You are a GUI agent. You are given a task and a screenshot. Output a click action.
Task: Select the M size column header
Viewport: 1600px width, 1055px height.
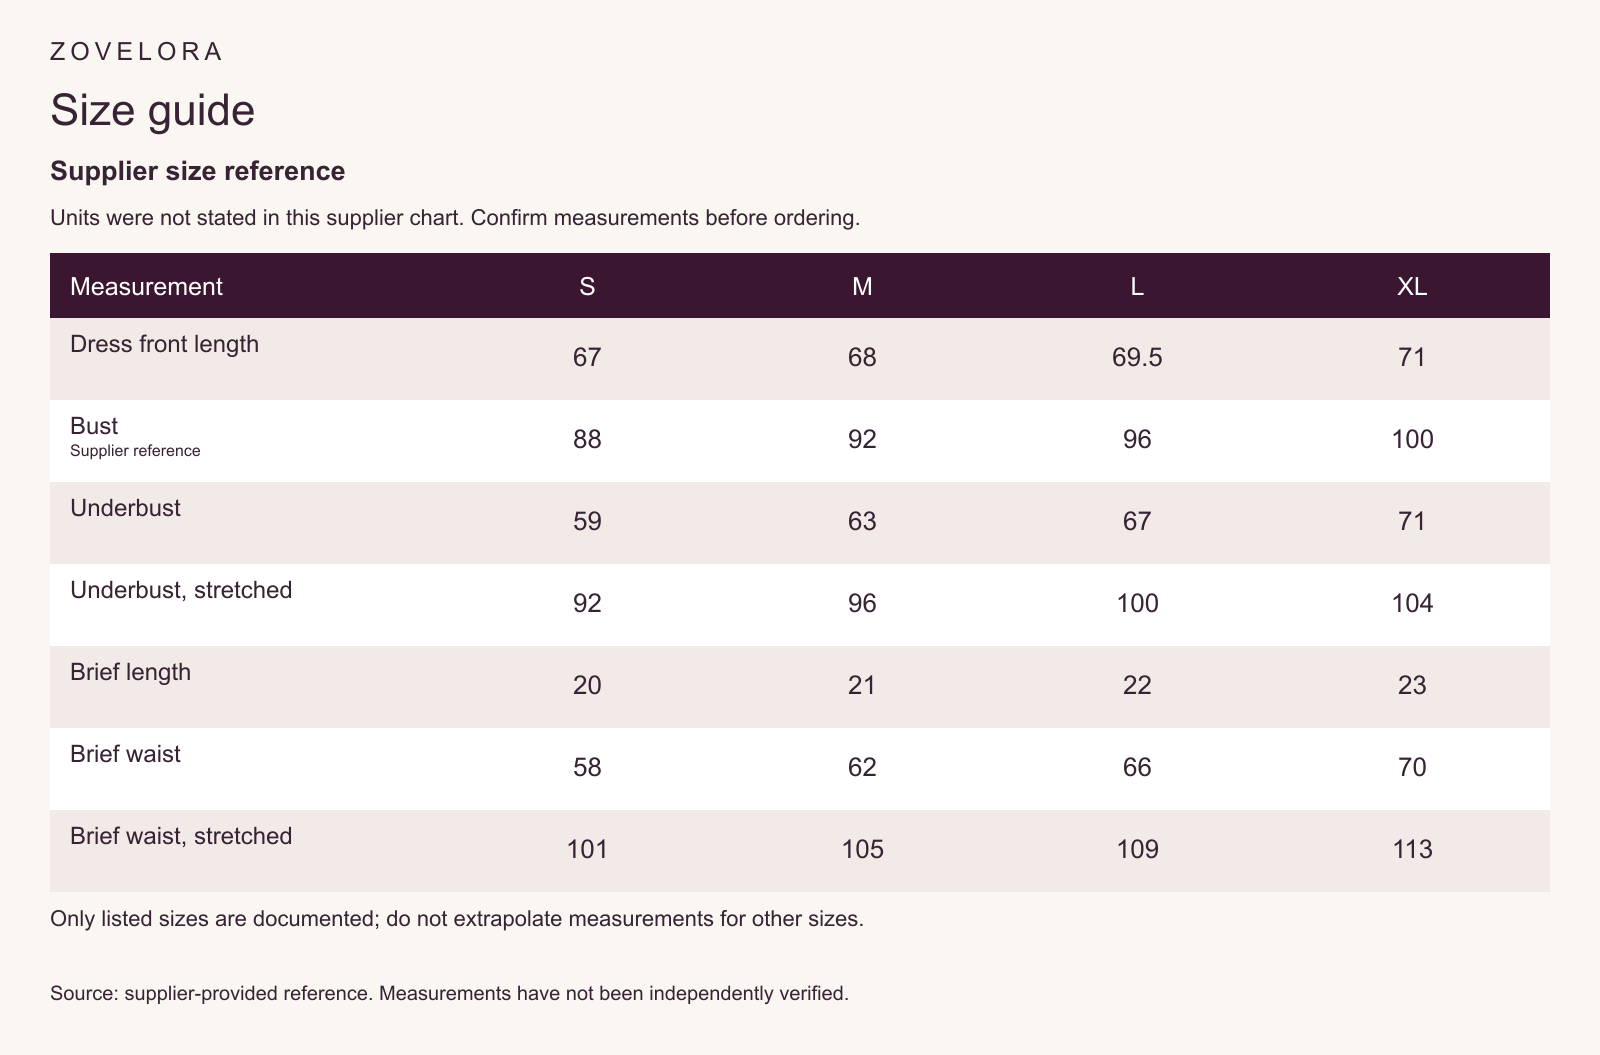click(x=862, y=286)
